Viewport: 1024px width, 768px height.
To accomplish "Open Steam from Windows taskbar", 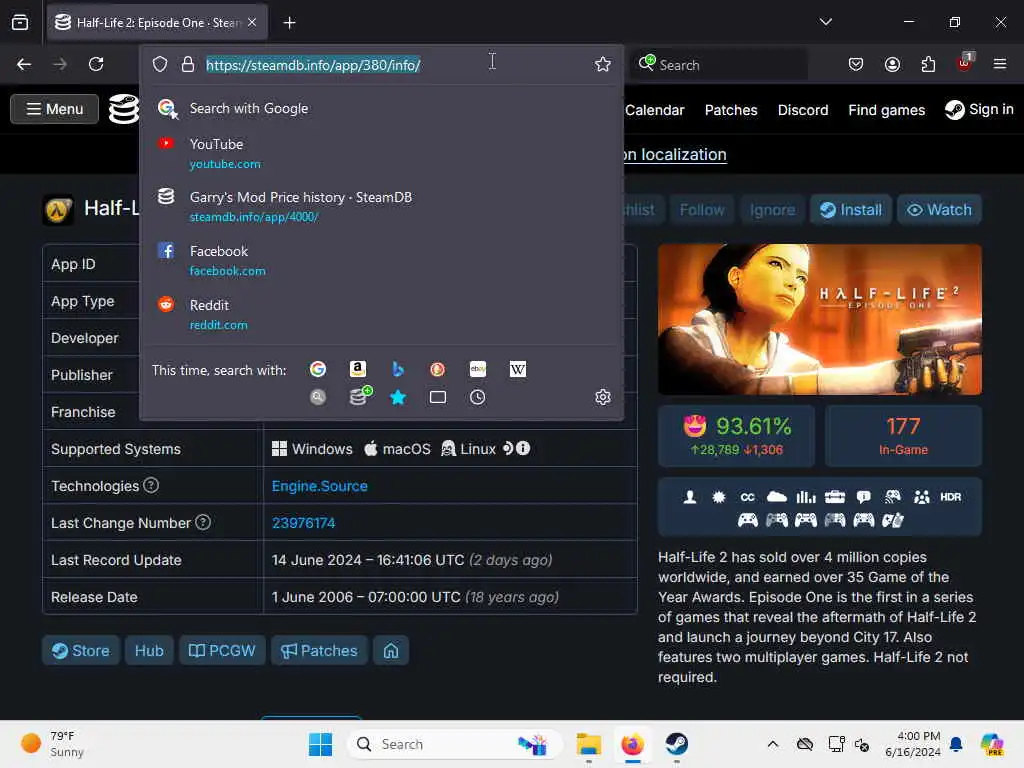I will pyautogui.click(x=677, y=744).
